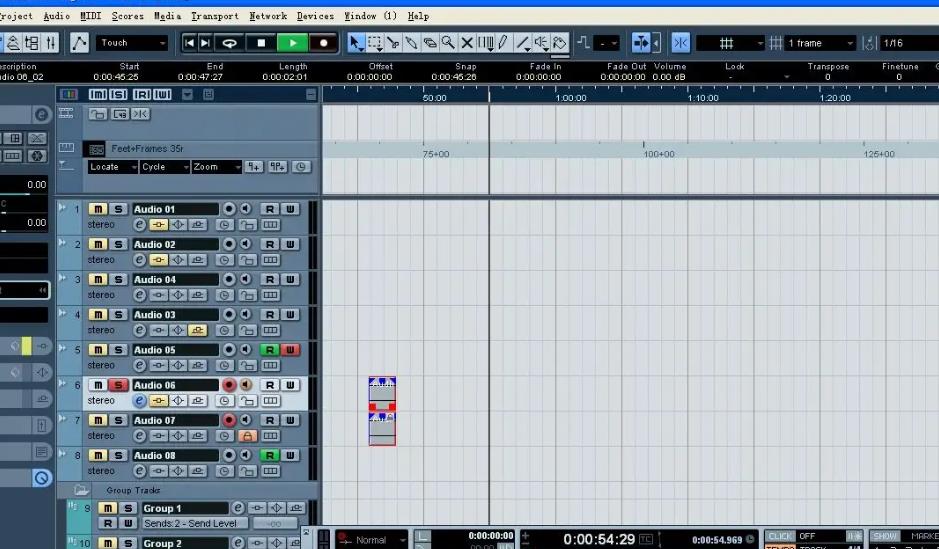Open the Cycle marker dropdown
This screenshot has width=939, height=549.
click(165, 167)
